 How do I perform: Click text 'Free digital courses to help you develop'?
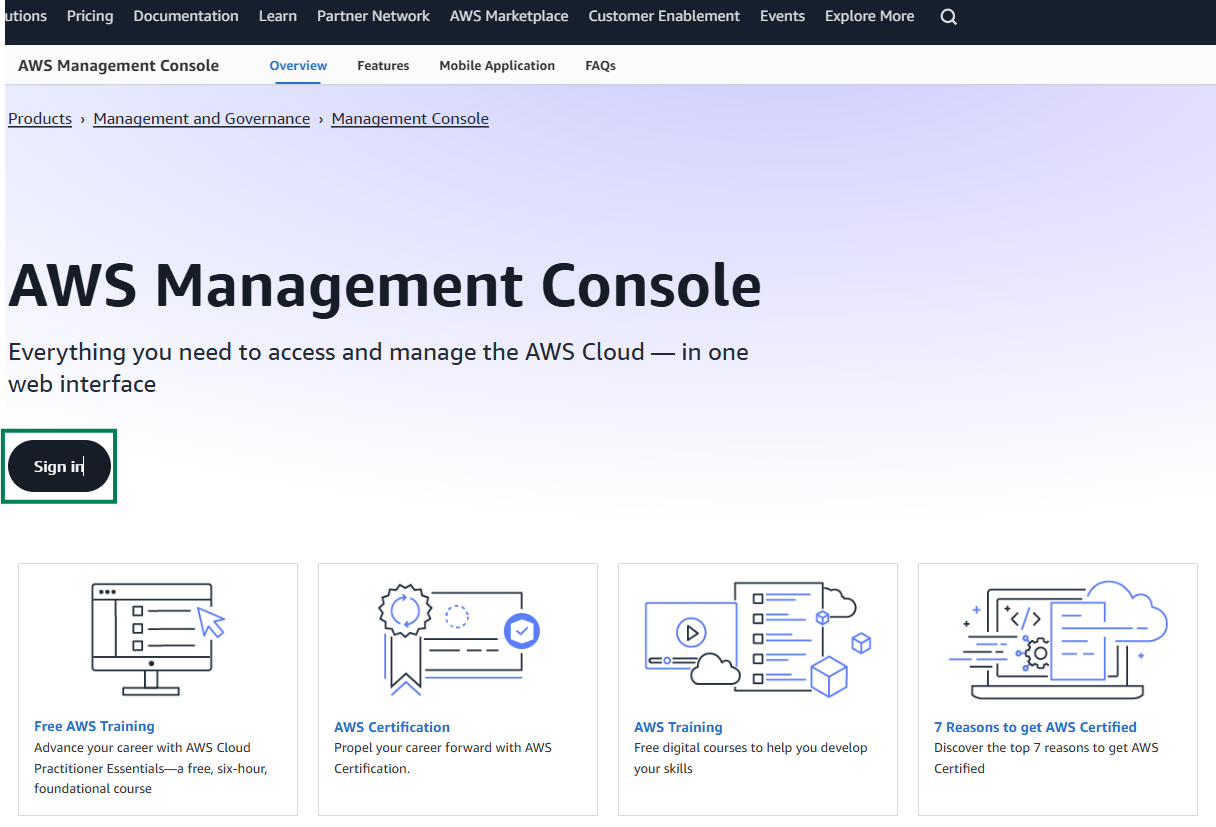tap(751, 748)
